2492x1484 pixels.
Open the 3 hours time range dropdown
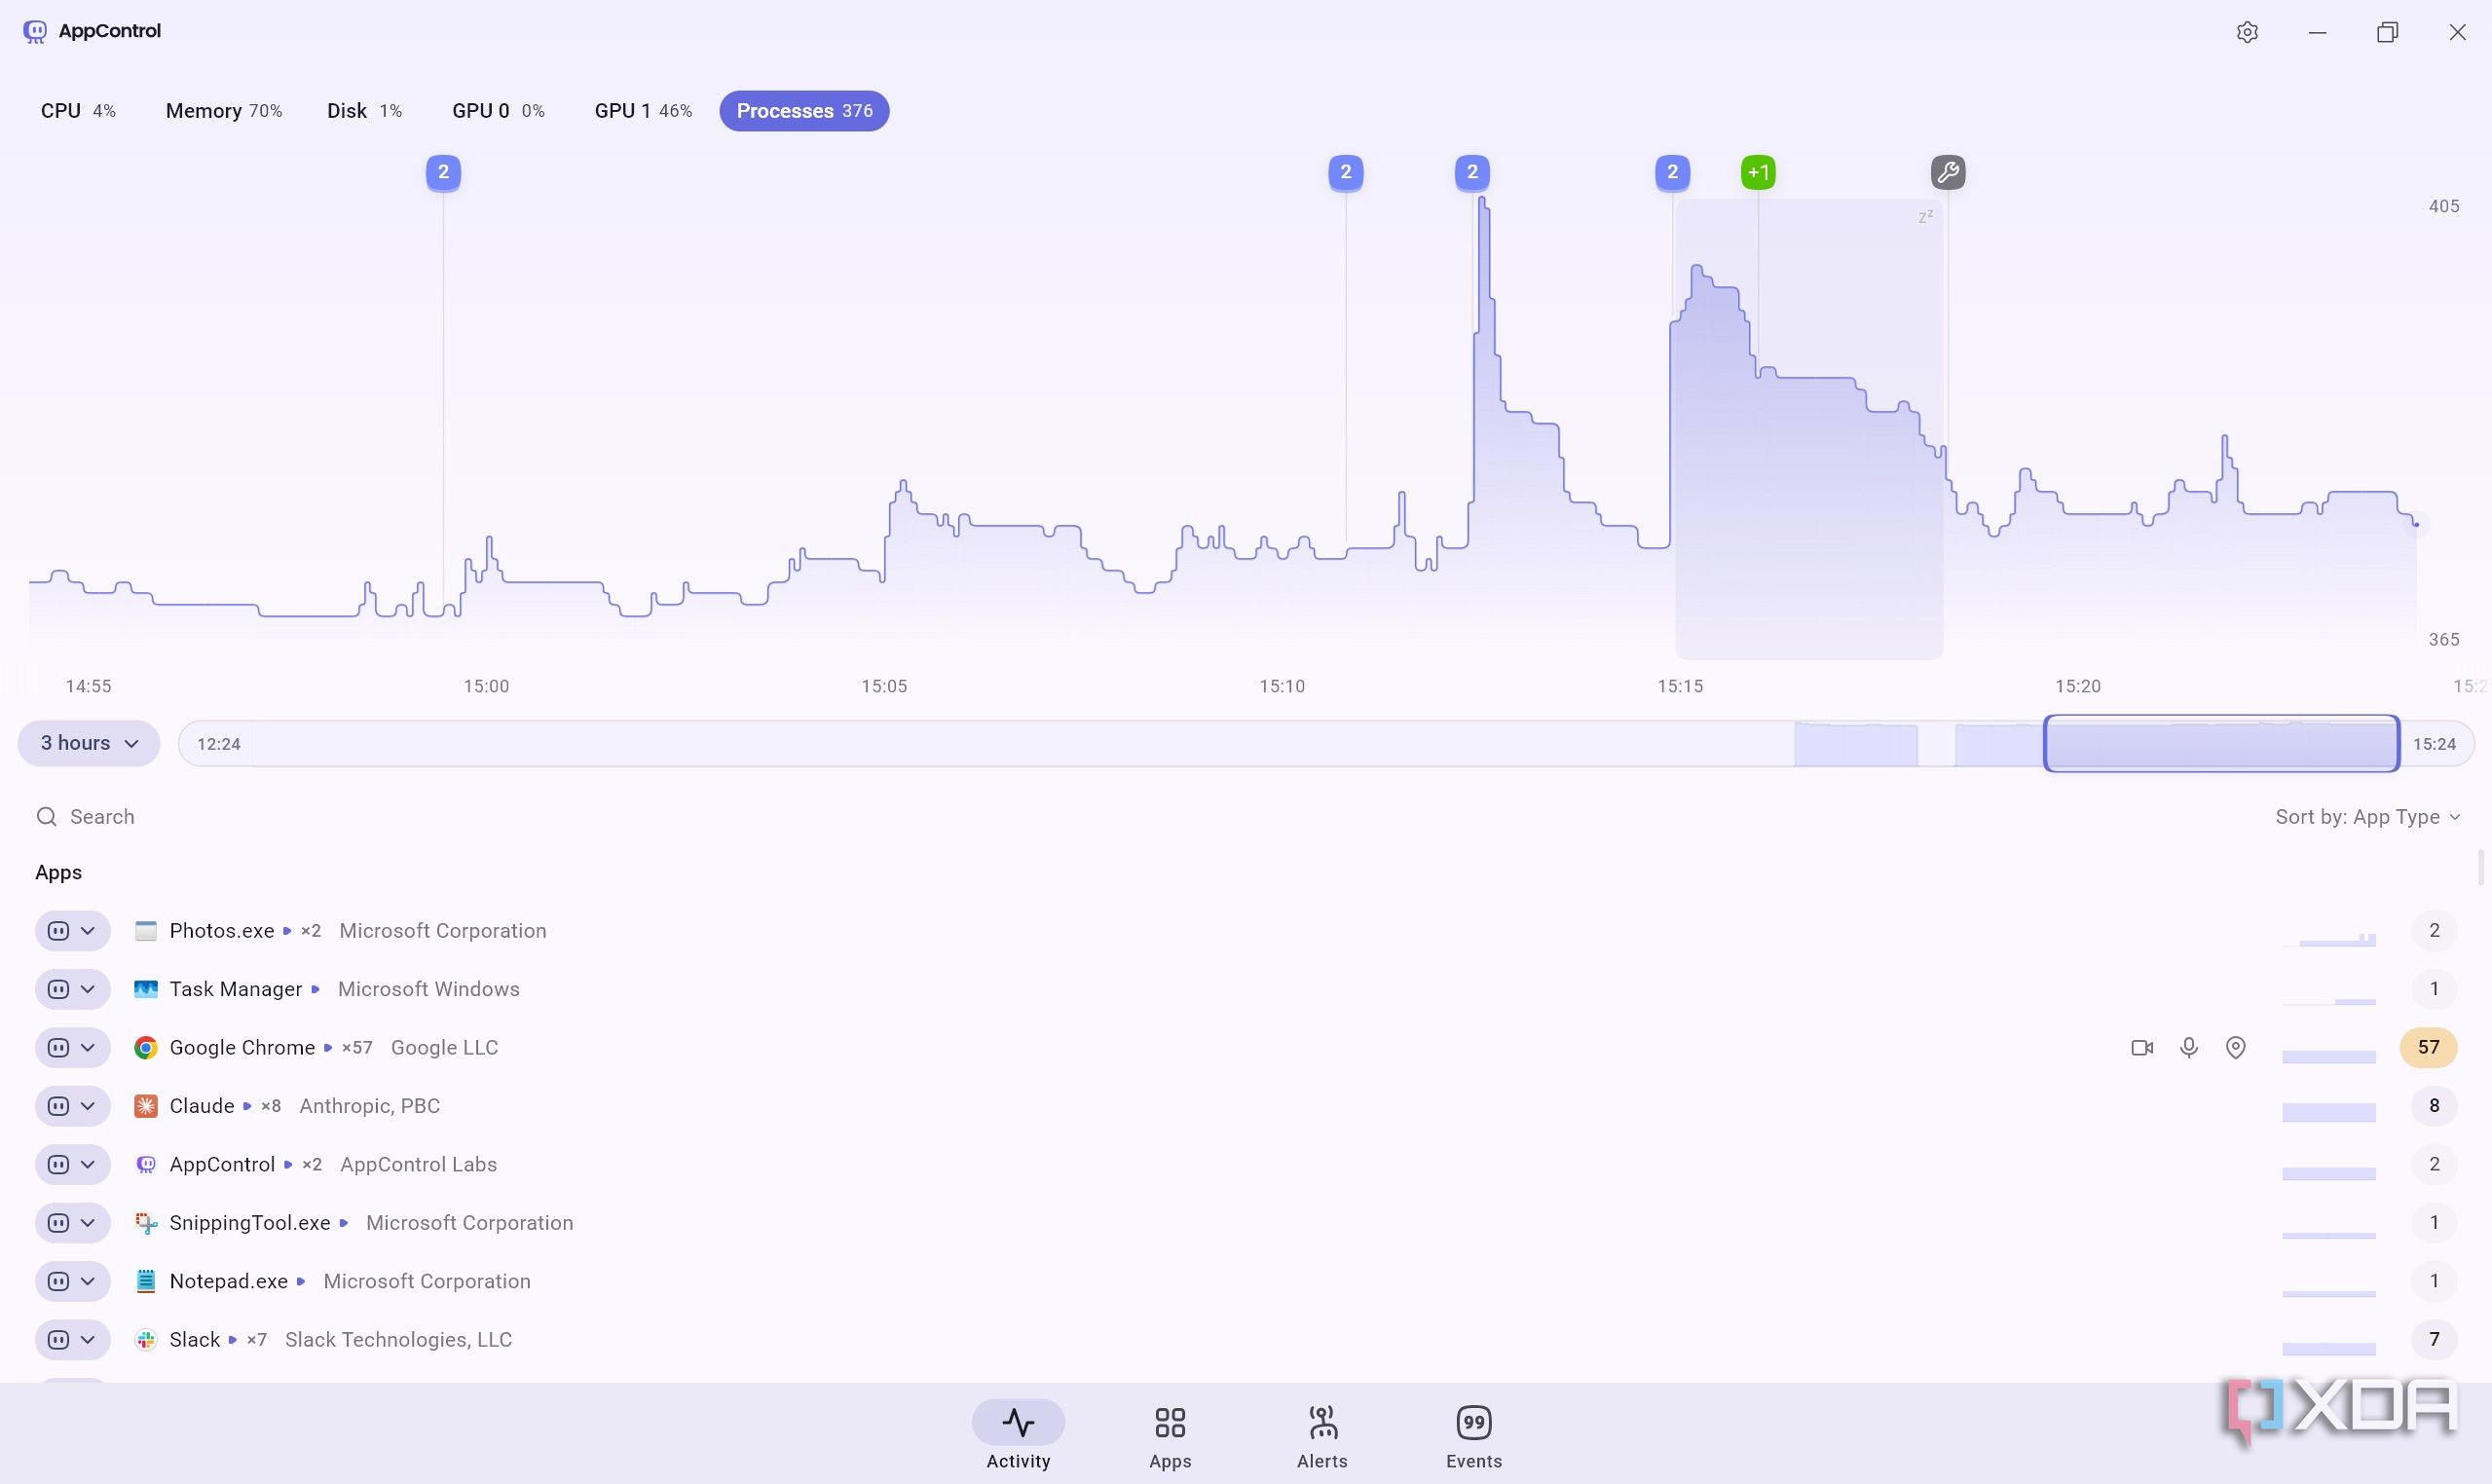(89, 743)
